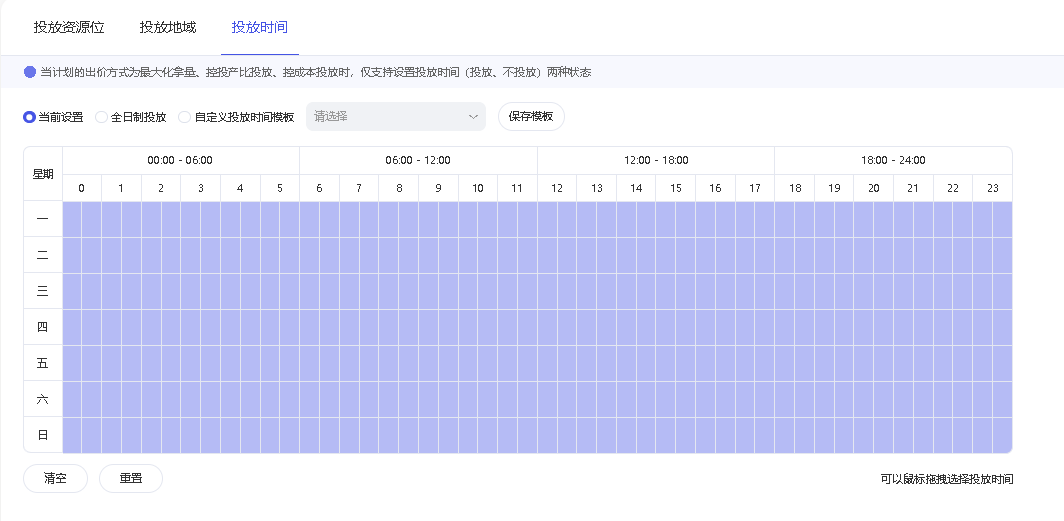Click hour header 5
Screen dimensions: 1064x521
pos(280,188)
